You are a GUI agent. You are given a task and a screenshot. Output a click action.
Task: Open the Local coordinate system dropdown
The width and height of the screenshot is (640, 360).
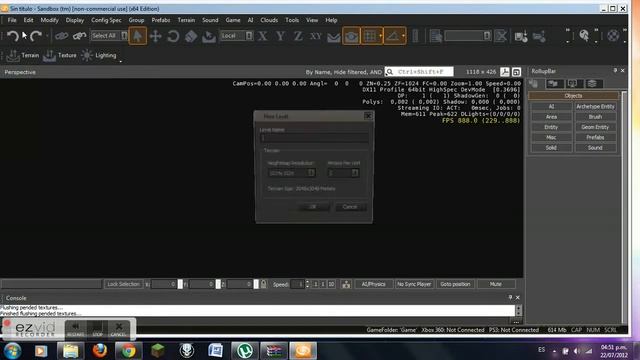click(236, 36)
